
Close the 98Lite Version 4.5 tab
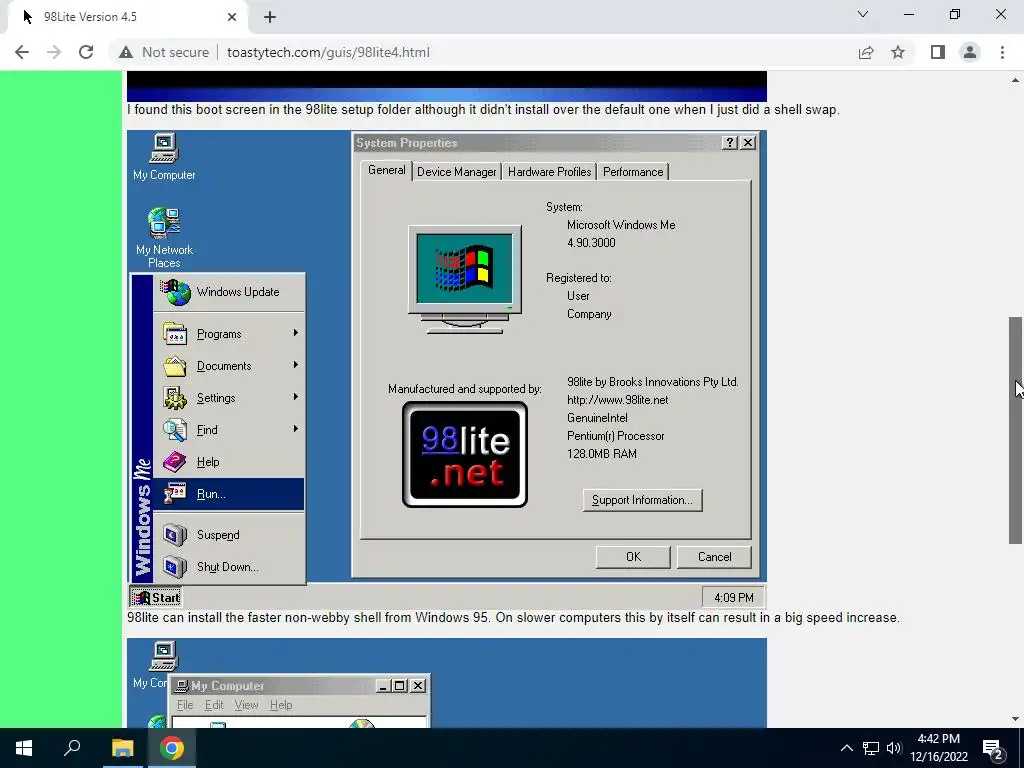coord(232,17)
